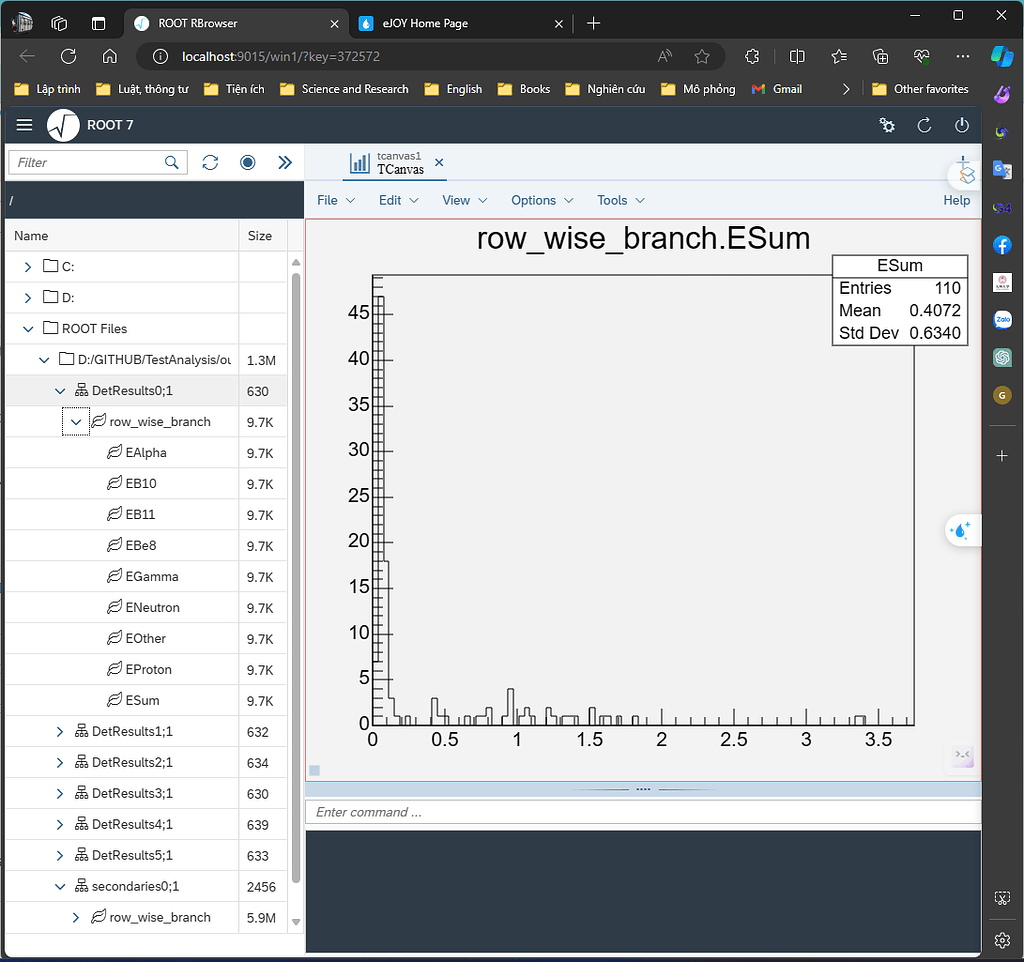
Task: Expand the DetResults3;1 tree node
Action: (x=60, y=794)
